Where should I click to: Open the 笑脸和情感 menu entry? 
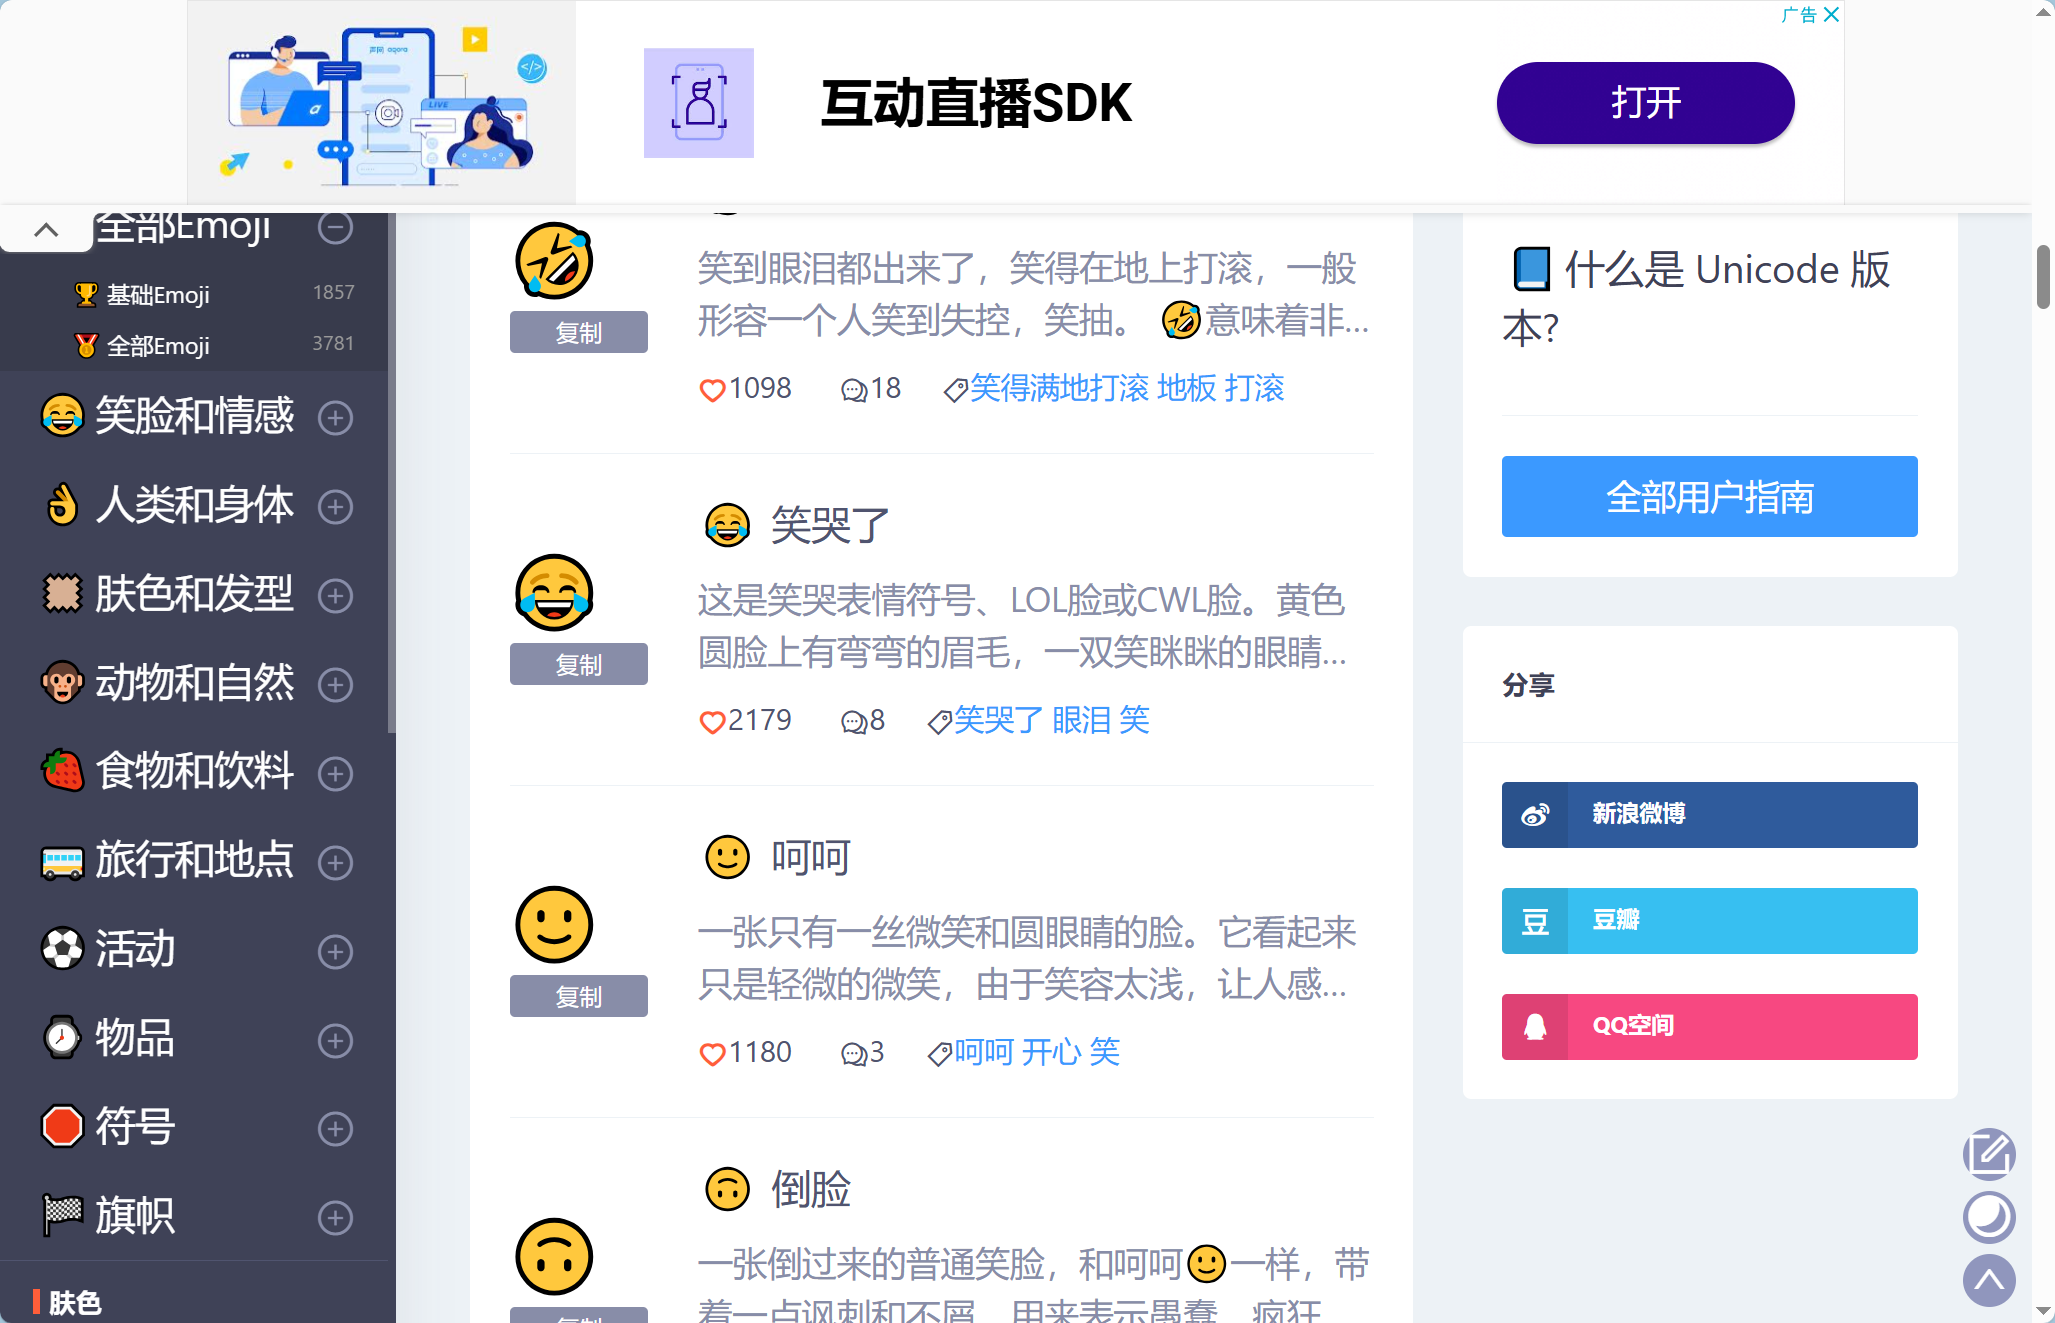click(x=194, y=416)
